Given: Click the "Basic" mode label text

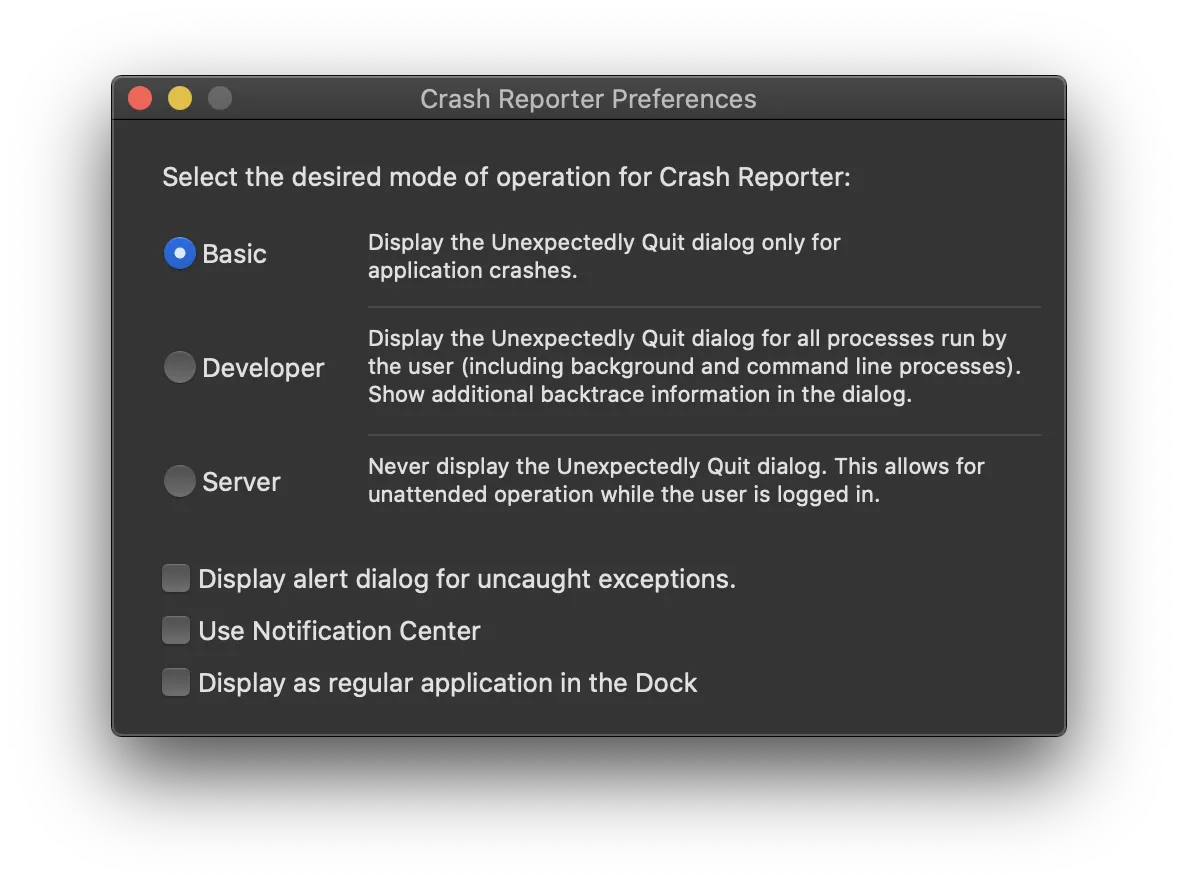Looking at the screenshot, I should (x=234, y=254).
